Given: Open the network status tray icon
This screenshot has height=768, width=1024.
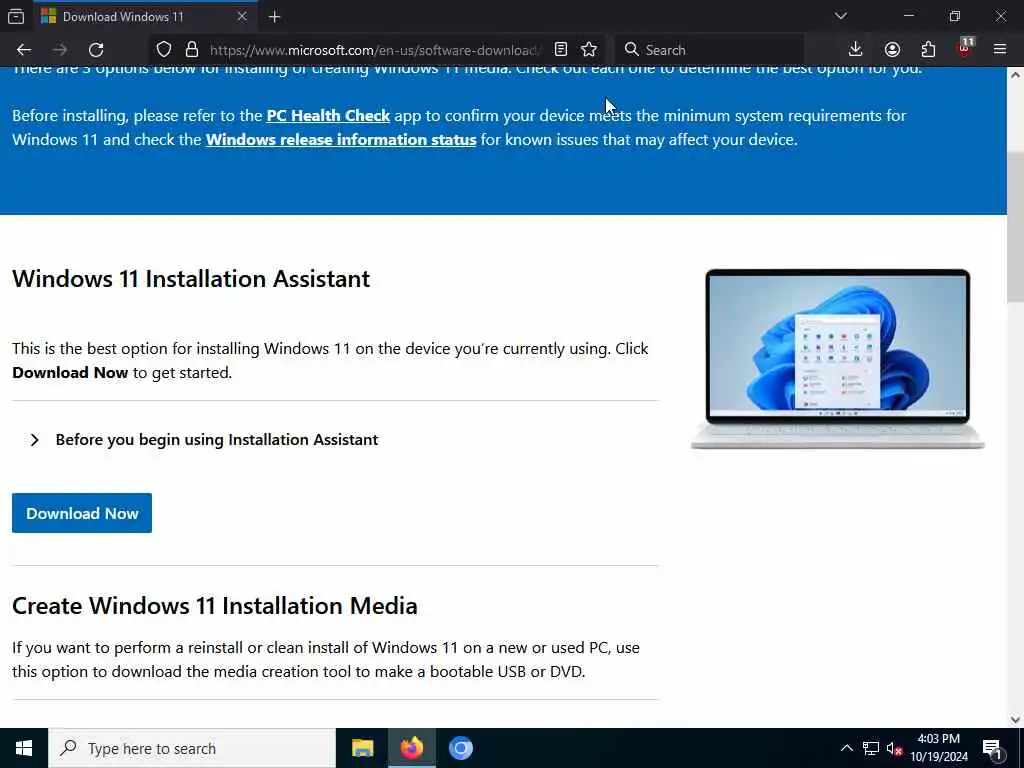Looking at the screenshot, I should (871, 748).
